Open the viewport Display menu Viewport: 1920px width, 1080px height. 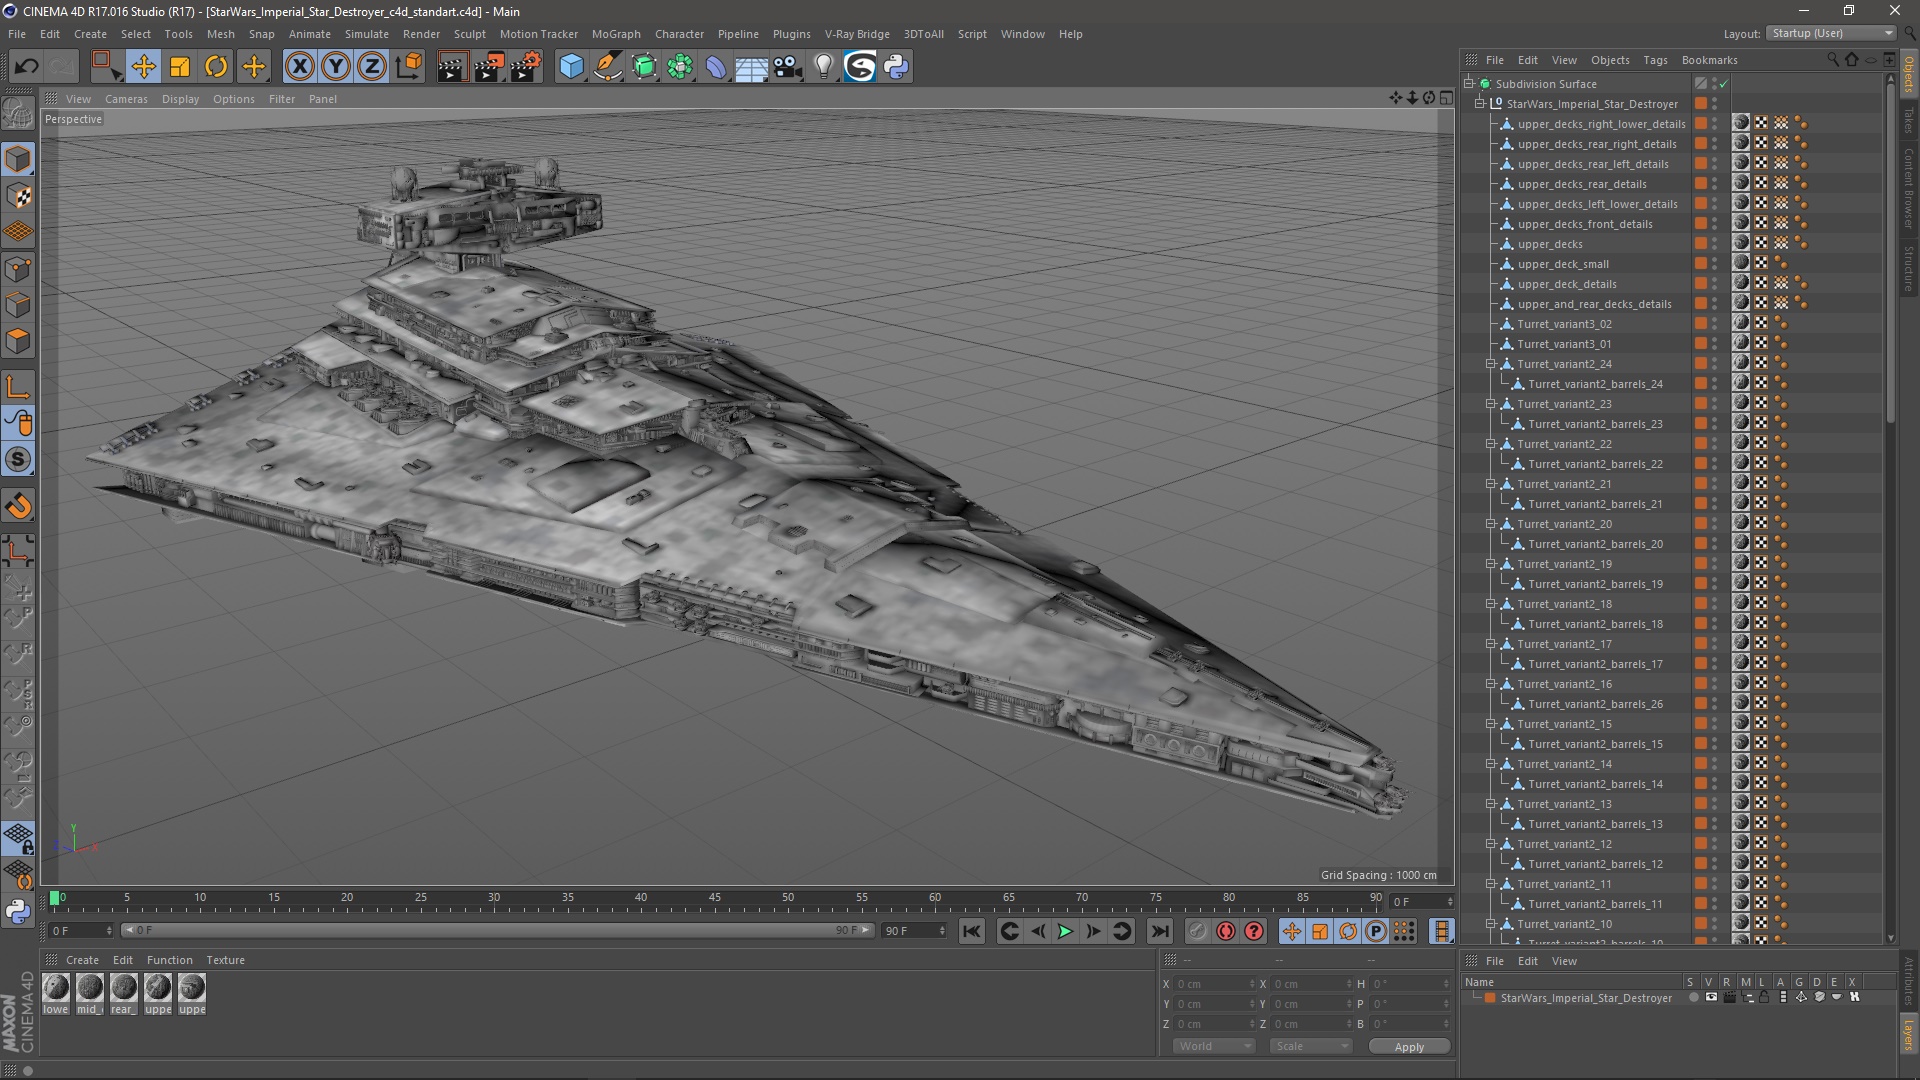180,99
